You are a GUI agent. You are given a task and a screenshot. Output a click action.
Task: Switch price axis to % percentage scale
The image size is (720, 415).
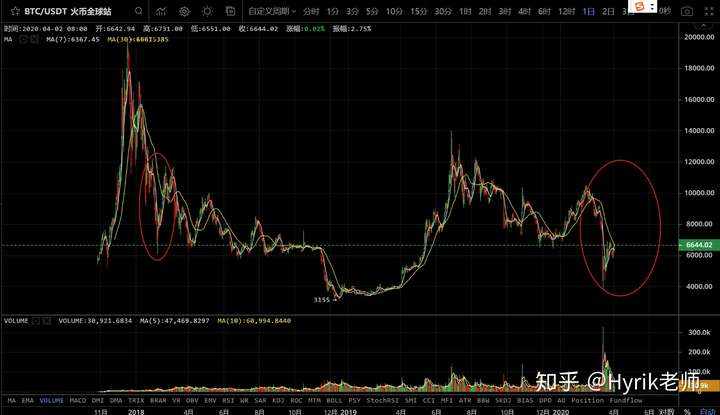tap(687, 411)
